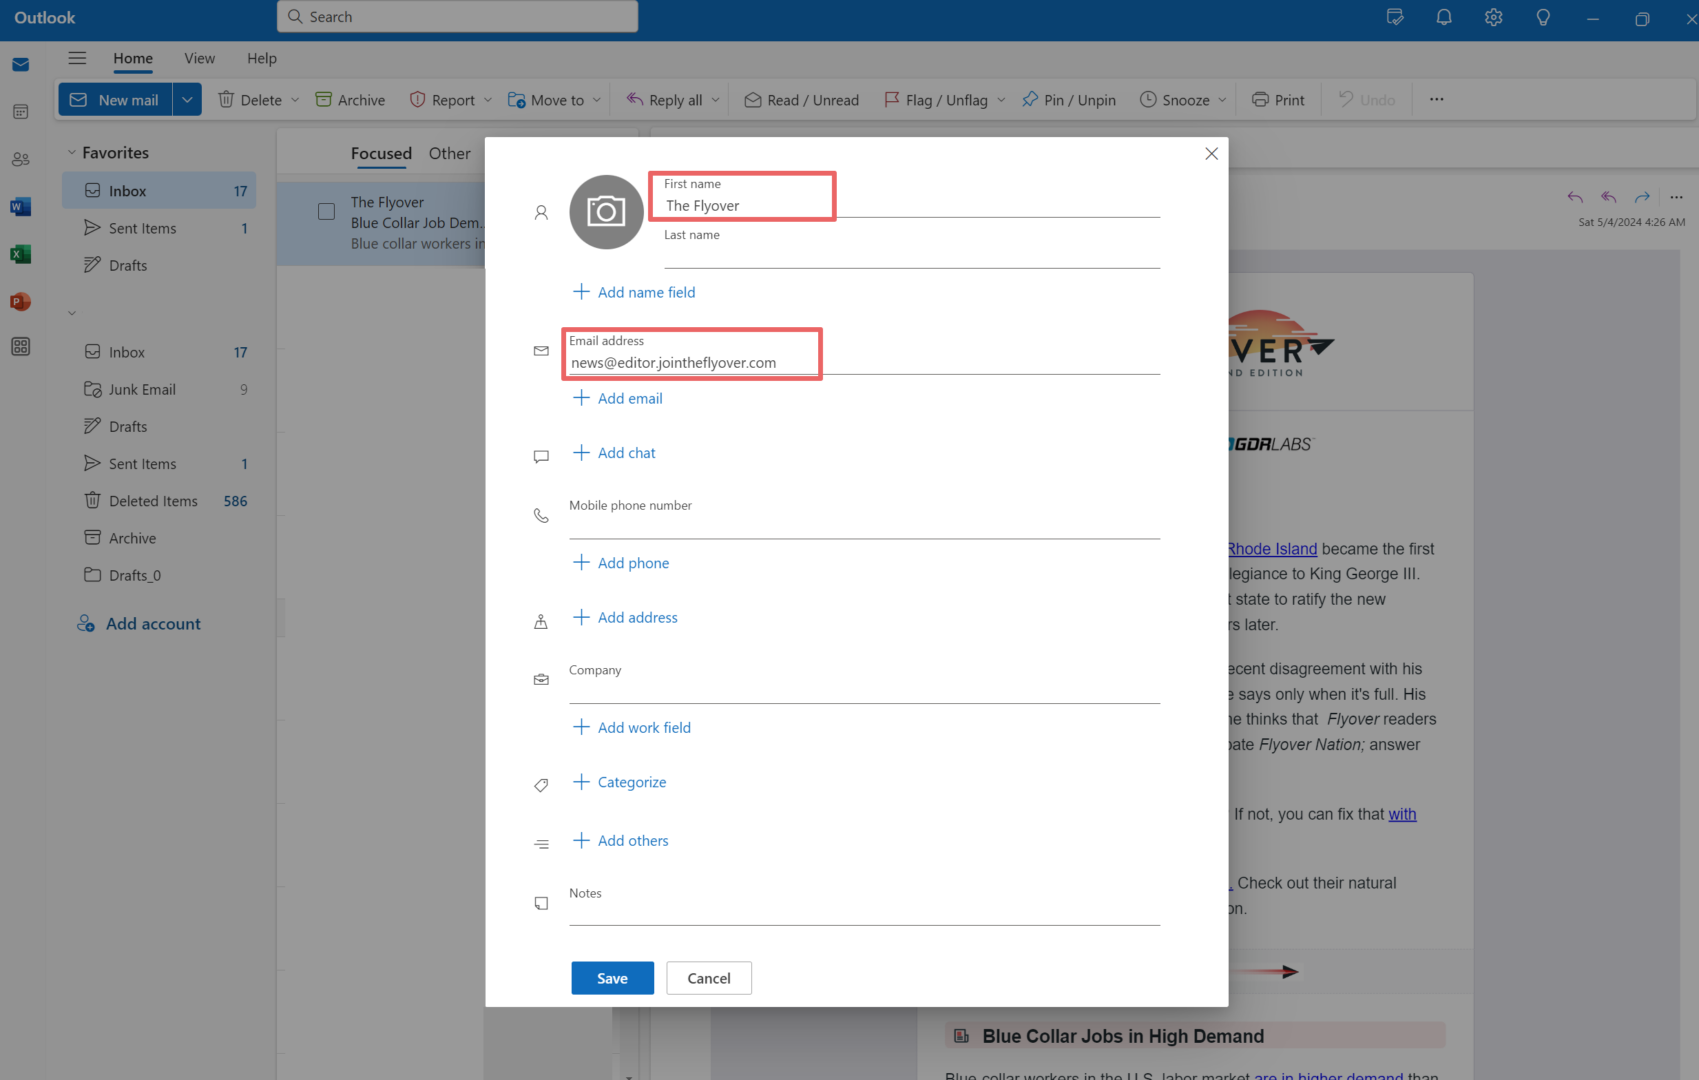Click the reply arrow in reading pane
The width and height of the screenshot is (1699, 1080).
[x=1575, y=197]
